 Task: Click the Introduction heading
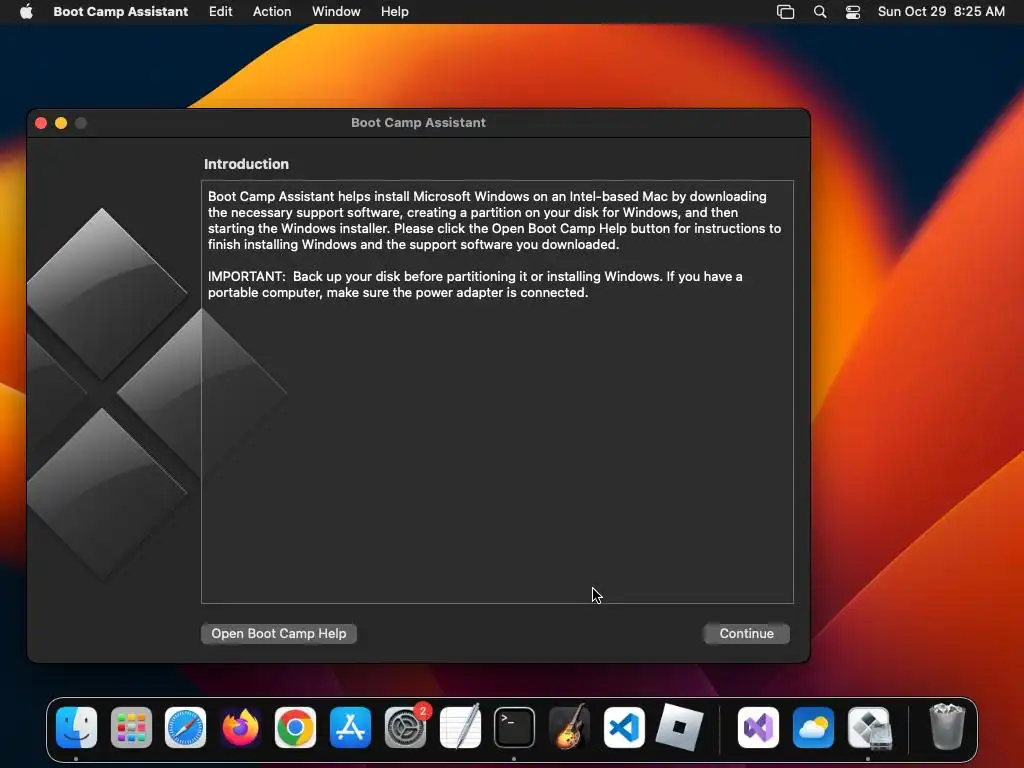246,164
